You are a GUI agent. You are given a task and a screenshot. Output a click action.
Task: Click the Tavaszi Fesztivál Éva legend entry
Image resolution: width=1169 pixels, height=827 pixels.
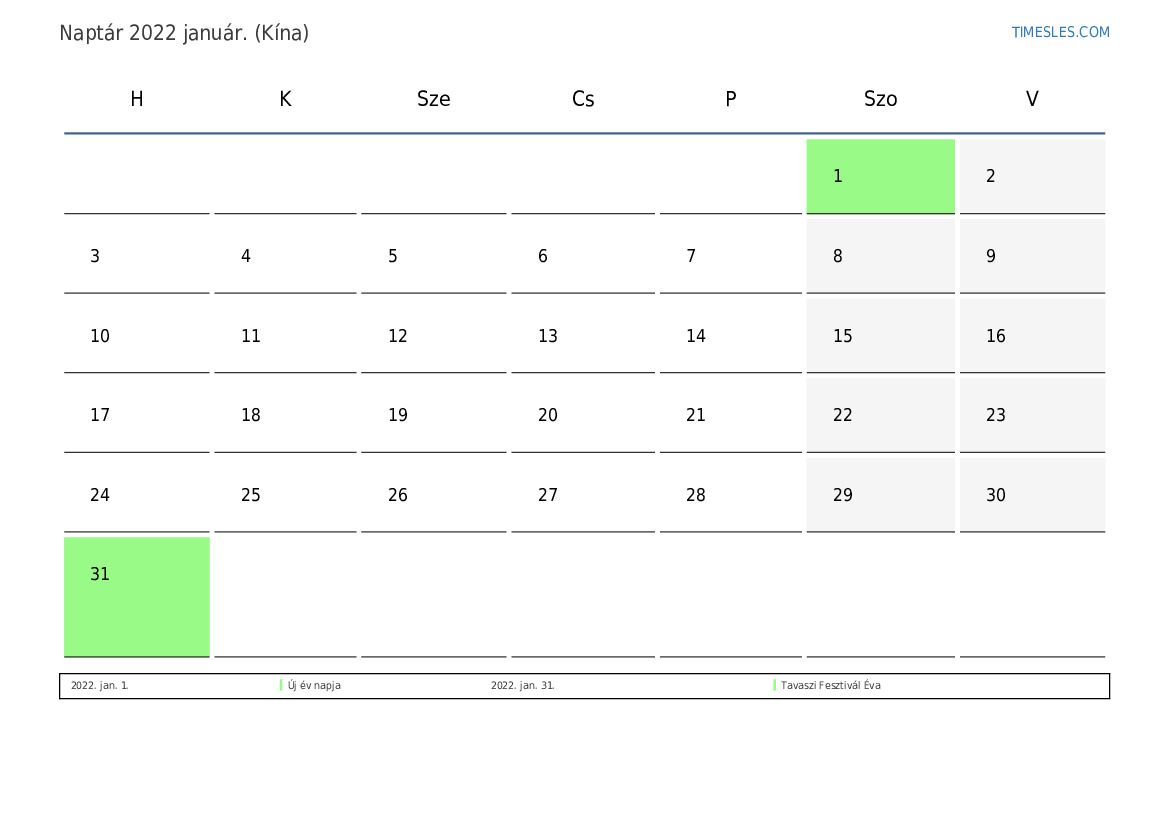pos(830,686)
